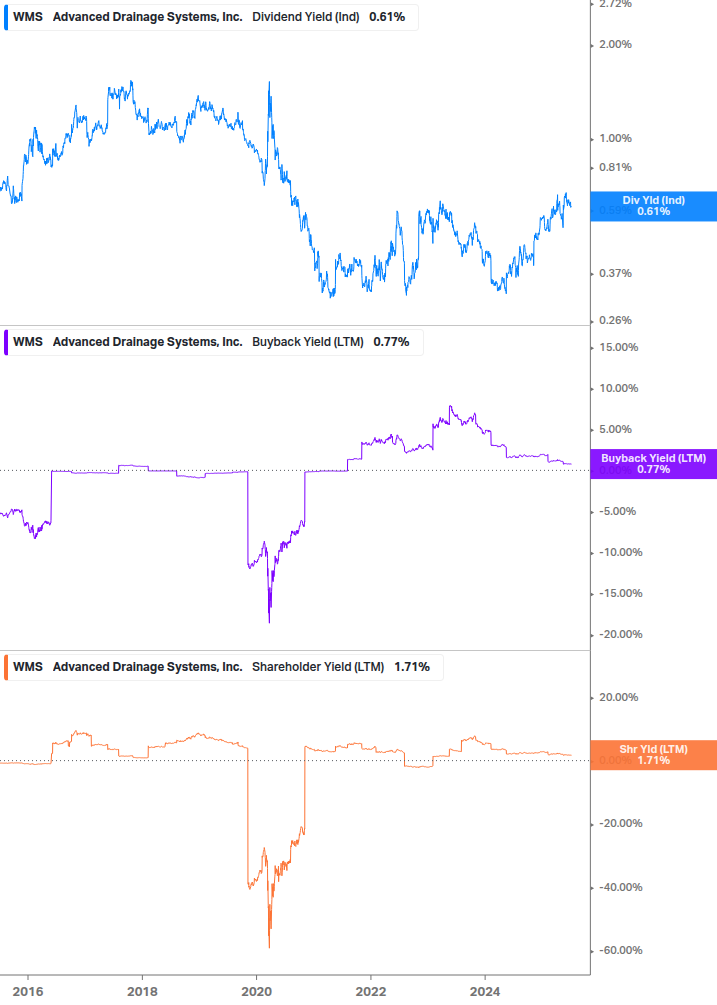Click the Dividend Yield (Ind) legend label
Screen dimensions: 717x1005
306,17
